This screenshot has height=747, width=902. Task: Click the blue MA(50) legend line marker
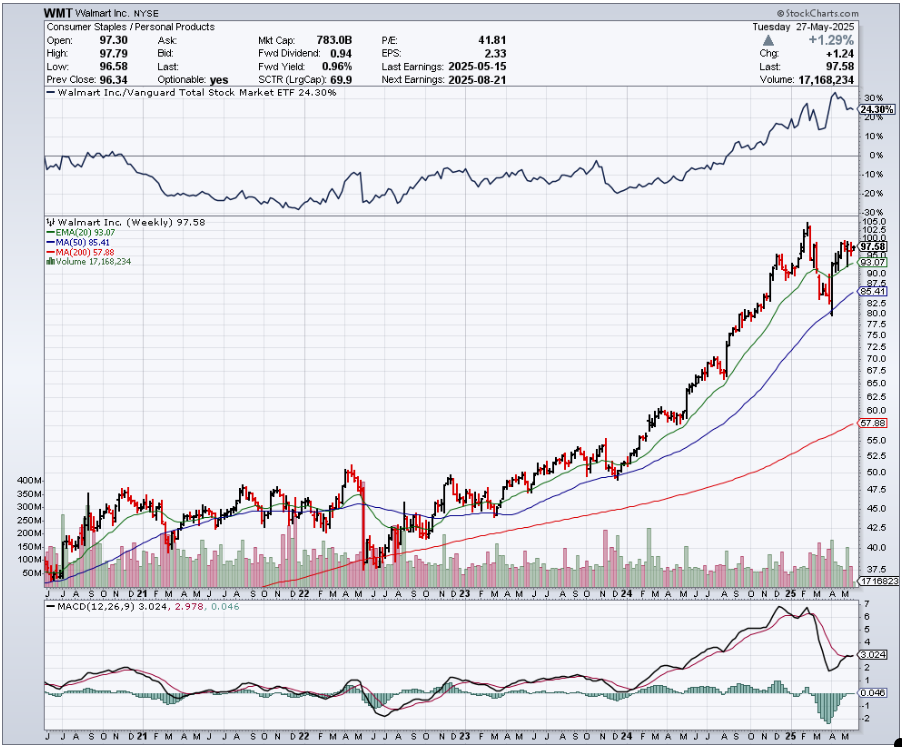coord(51,243)
